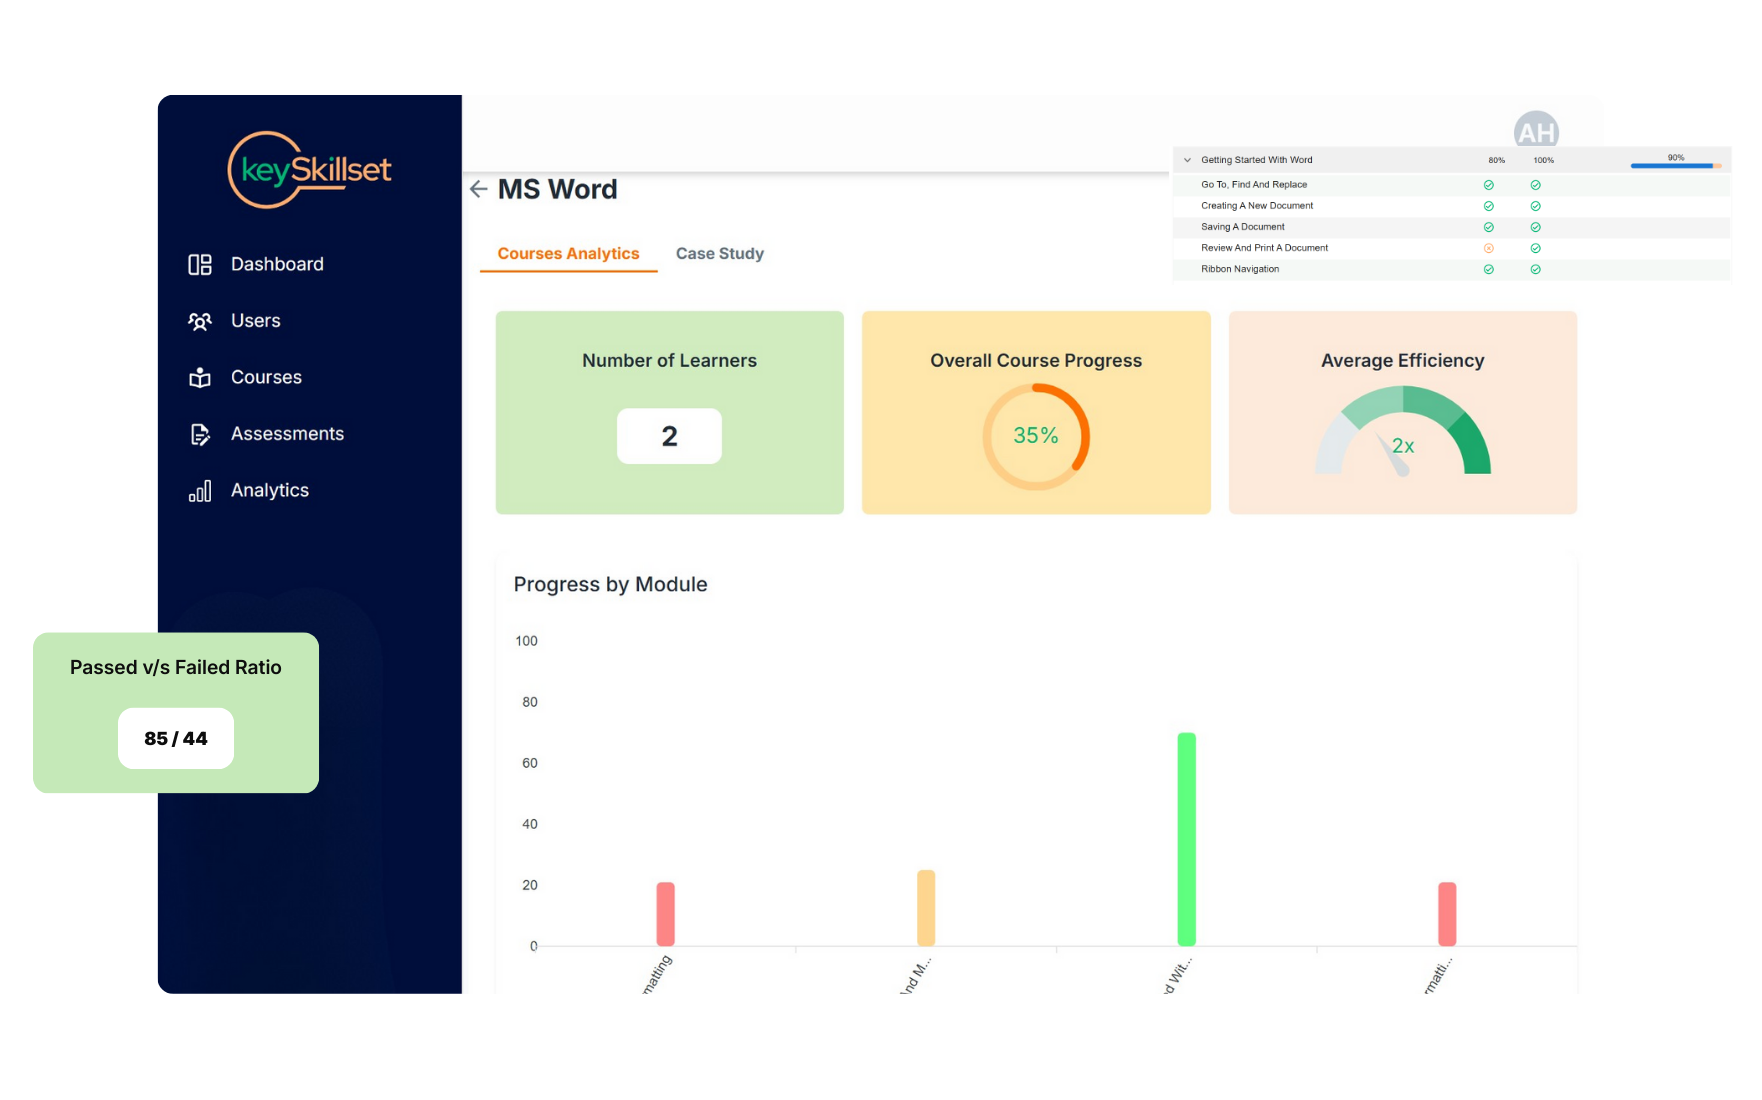Image resolution: width=1762 pixels, height=1100 pixels.
Task: Click the Average Efficiency heading
Action: point(1402,361)
